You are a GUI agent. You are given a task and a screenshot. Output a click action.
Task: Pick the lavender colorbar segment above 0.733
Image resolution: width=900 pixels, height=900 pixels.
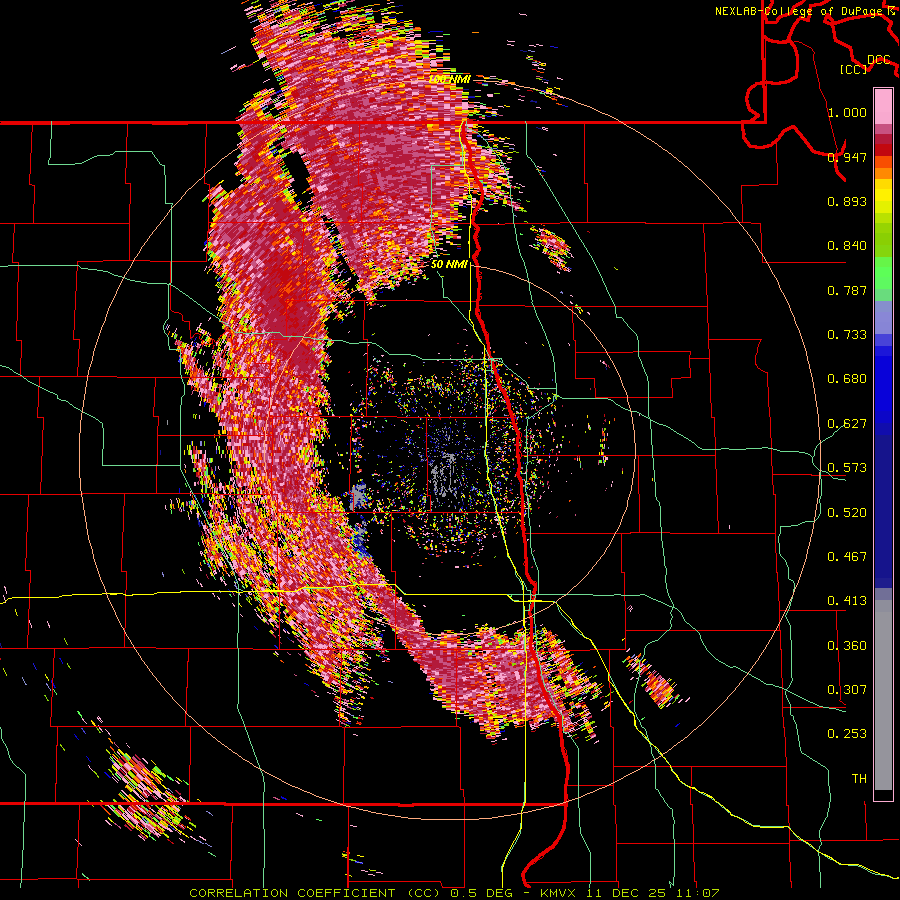coord(883,317)
